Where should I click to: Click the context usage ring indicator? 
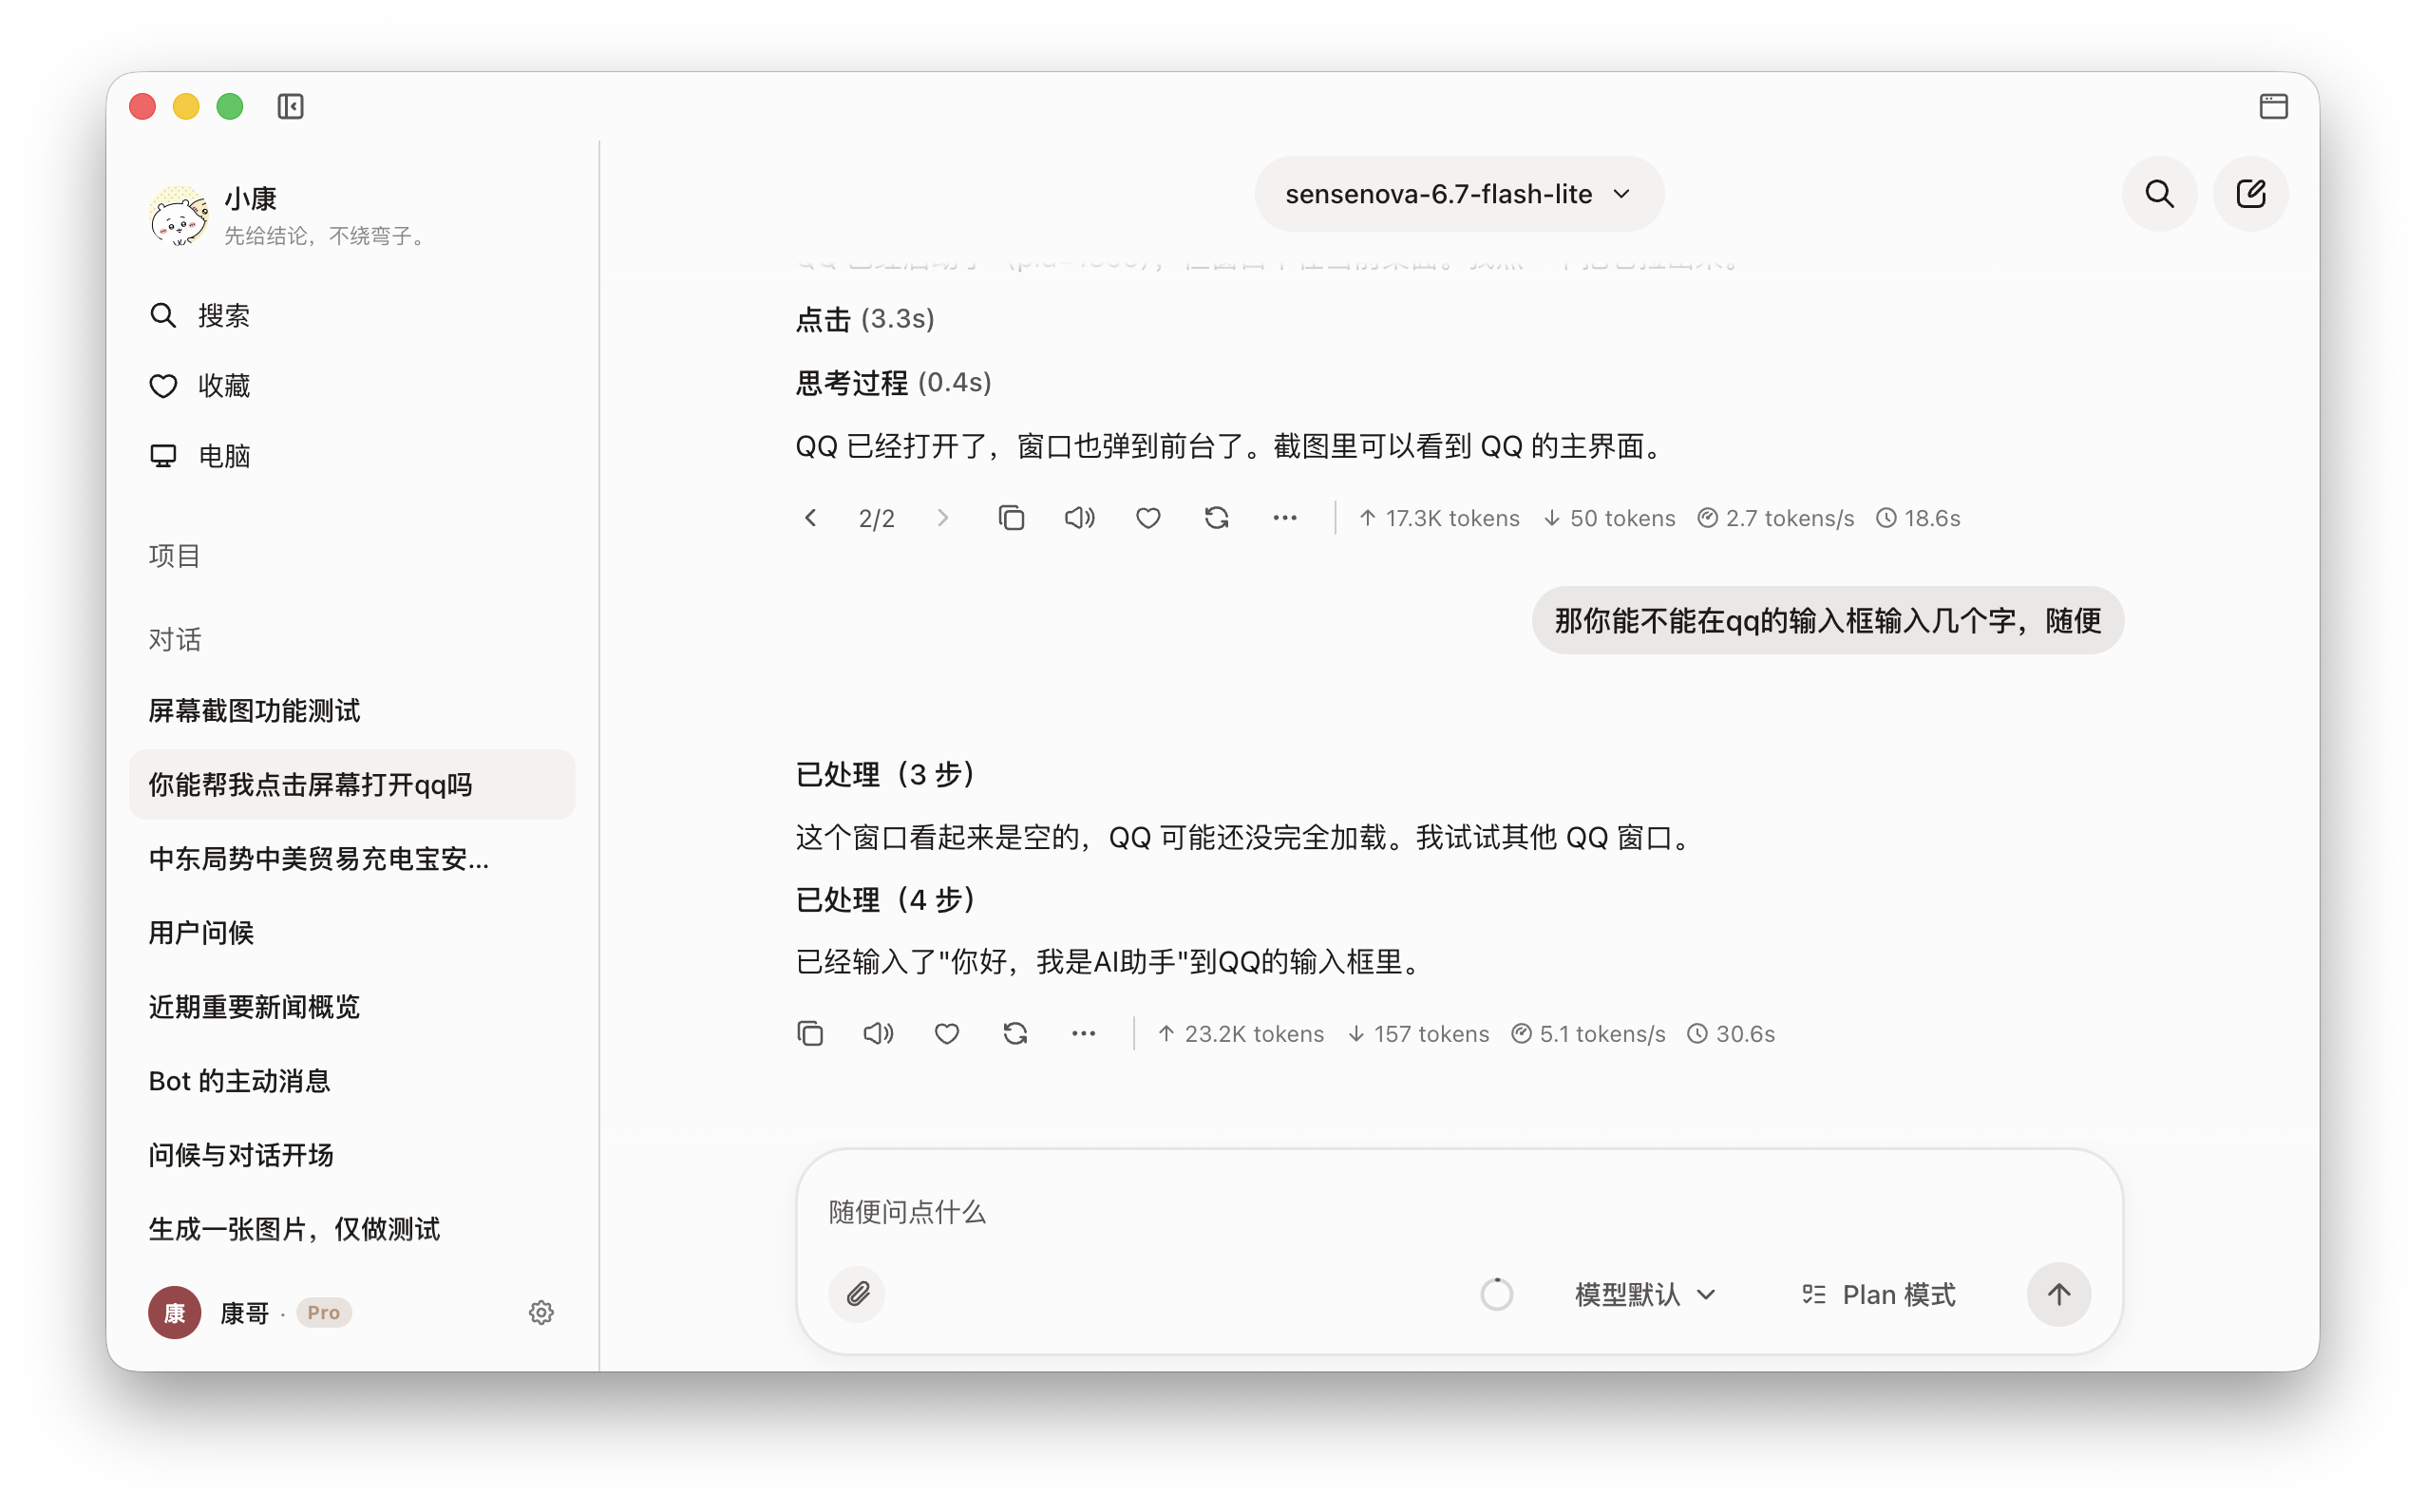point(1496,1294)
